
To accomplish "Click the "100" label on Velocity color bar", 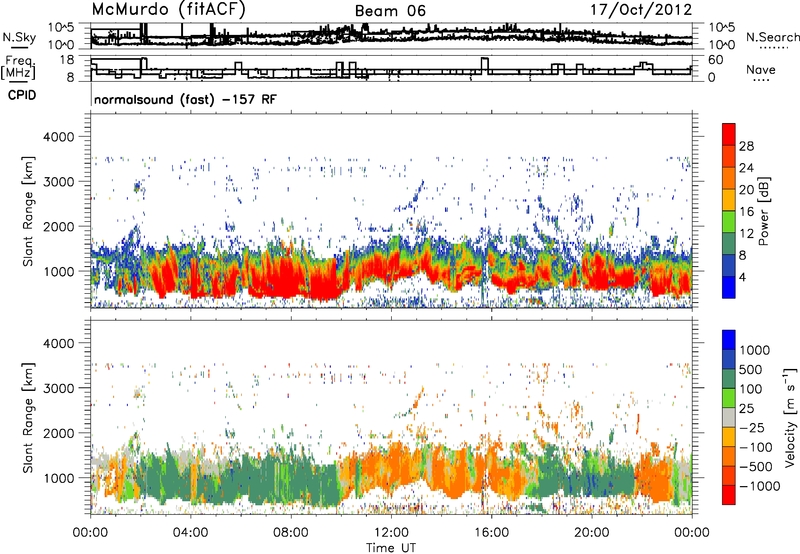I will [x=751, y=389].
